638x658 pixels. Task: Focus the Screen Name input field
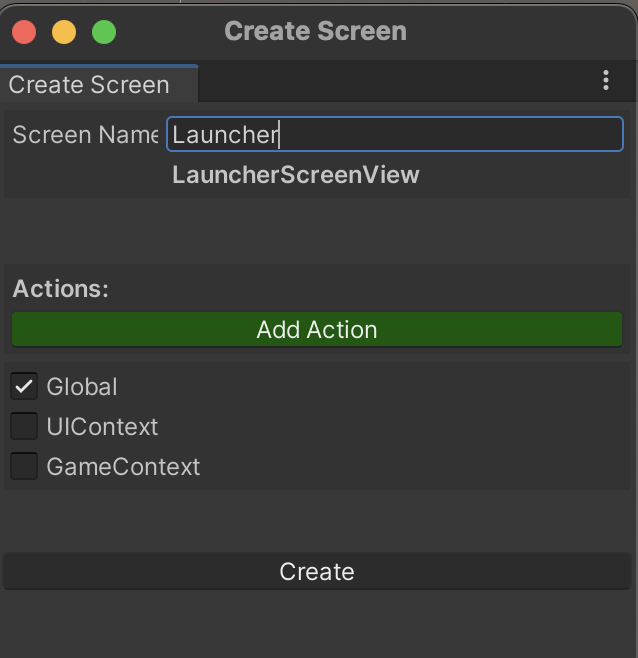pyautogui.click(x=395, y=134)
